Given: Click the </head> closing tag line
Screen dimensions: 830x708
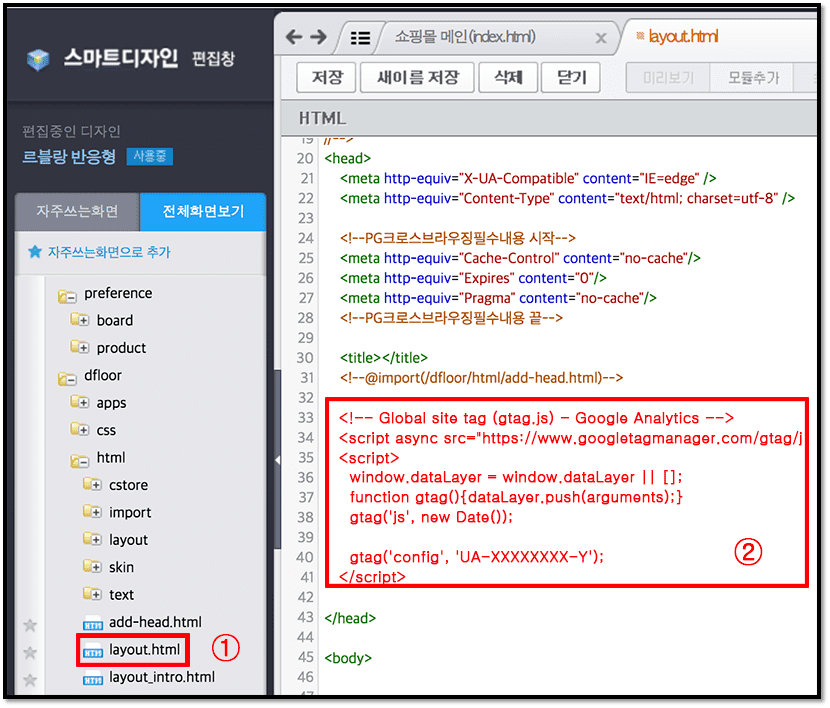Looking at the screenshot, I should pos(350,618).
